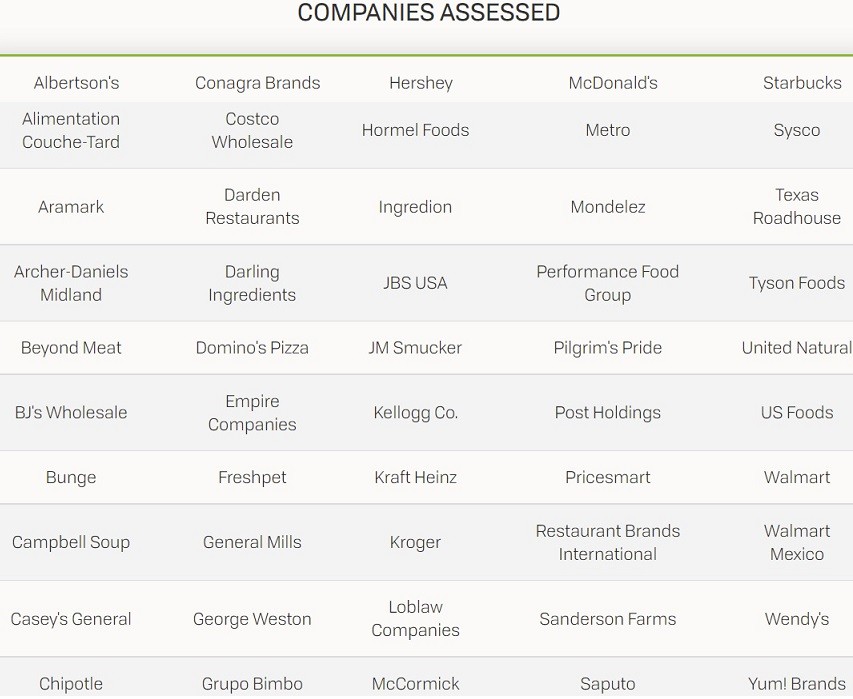
Task: Click Restaurant Brands International
Action: [607, 542]
